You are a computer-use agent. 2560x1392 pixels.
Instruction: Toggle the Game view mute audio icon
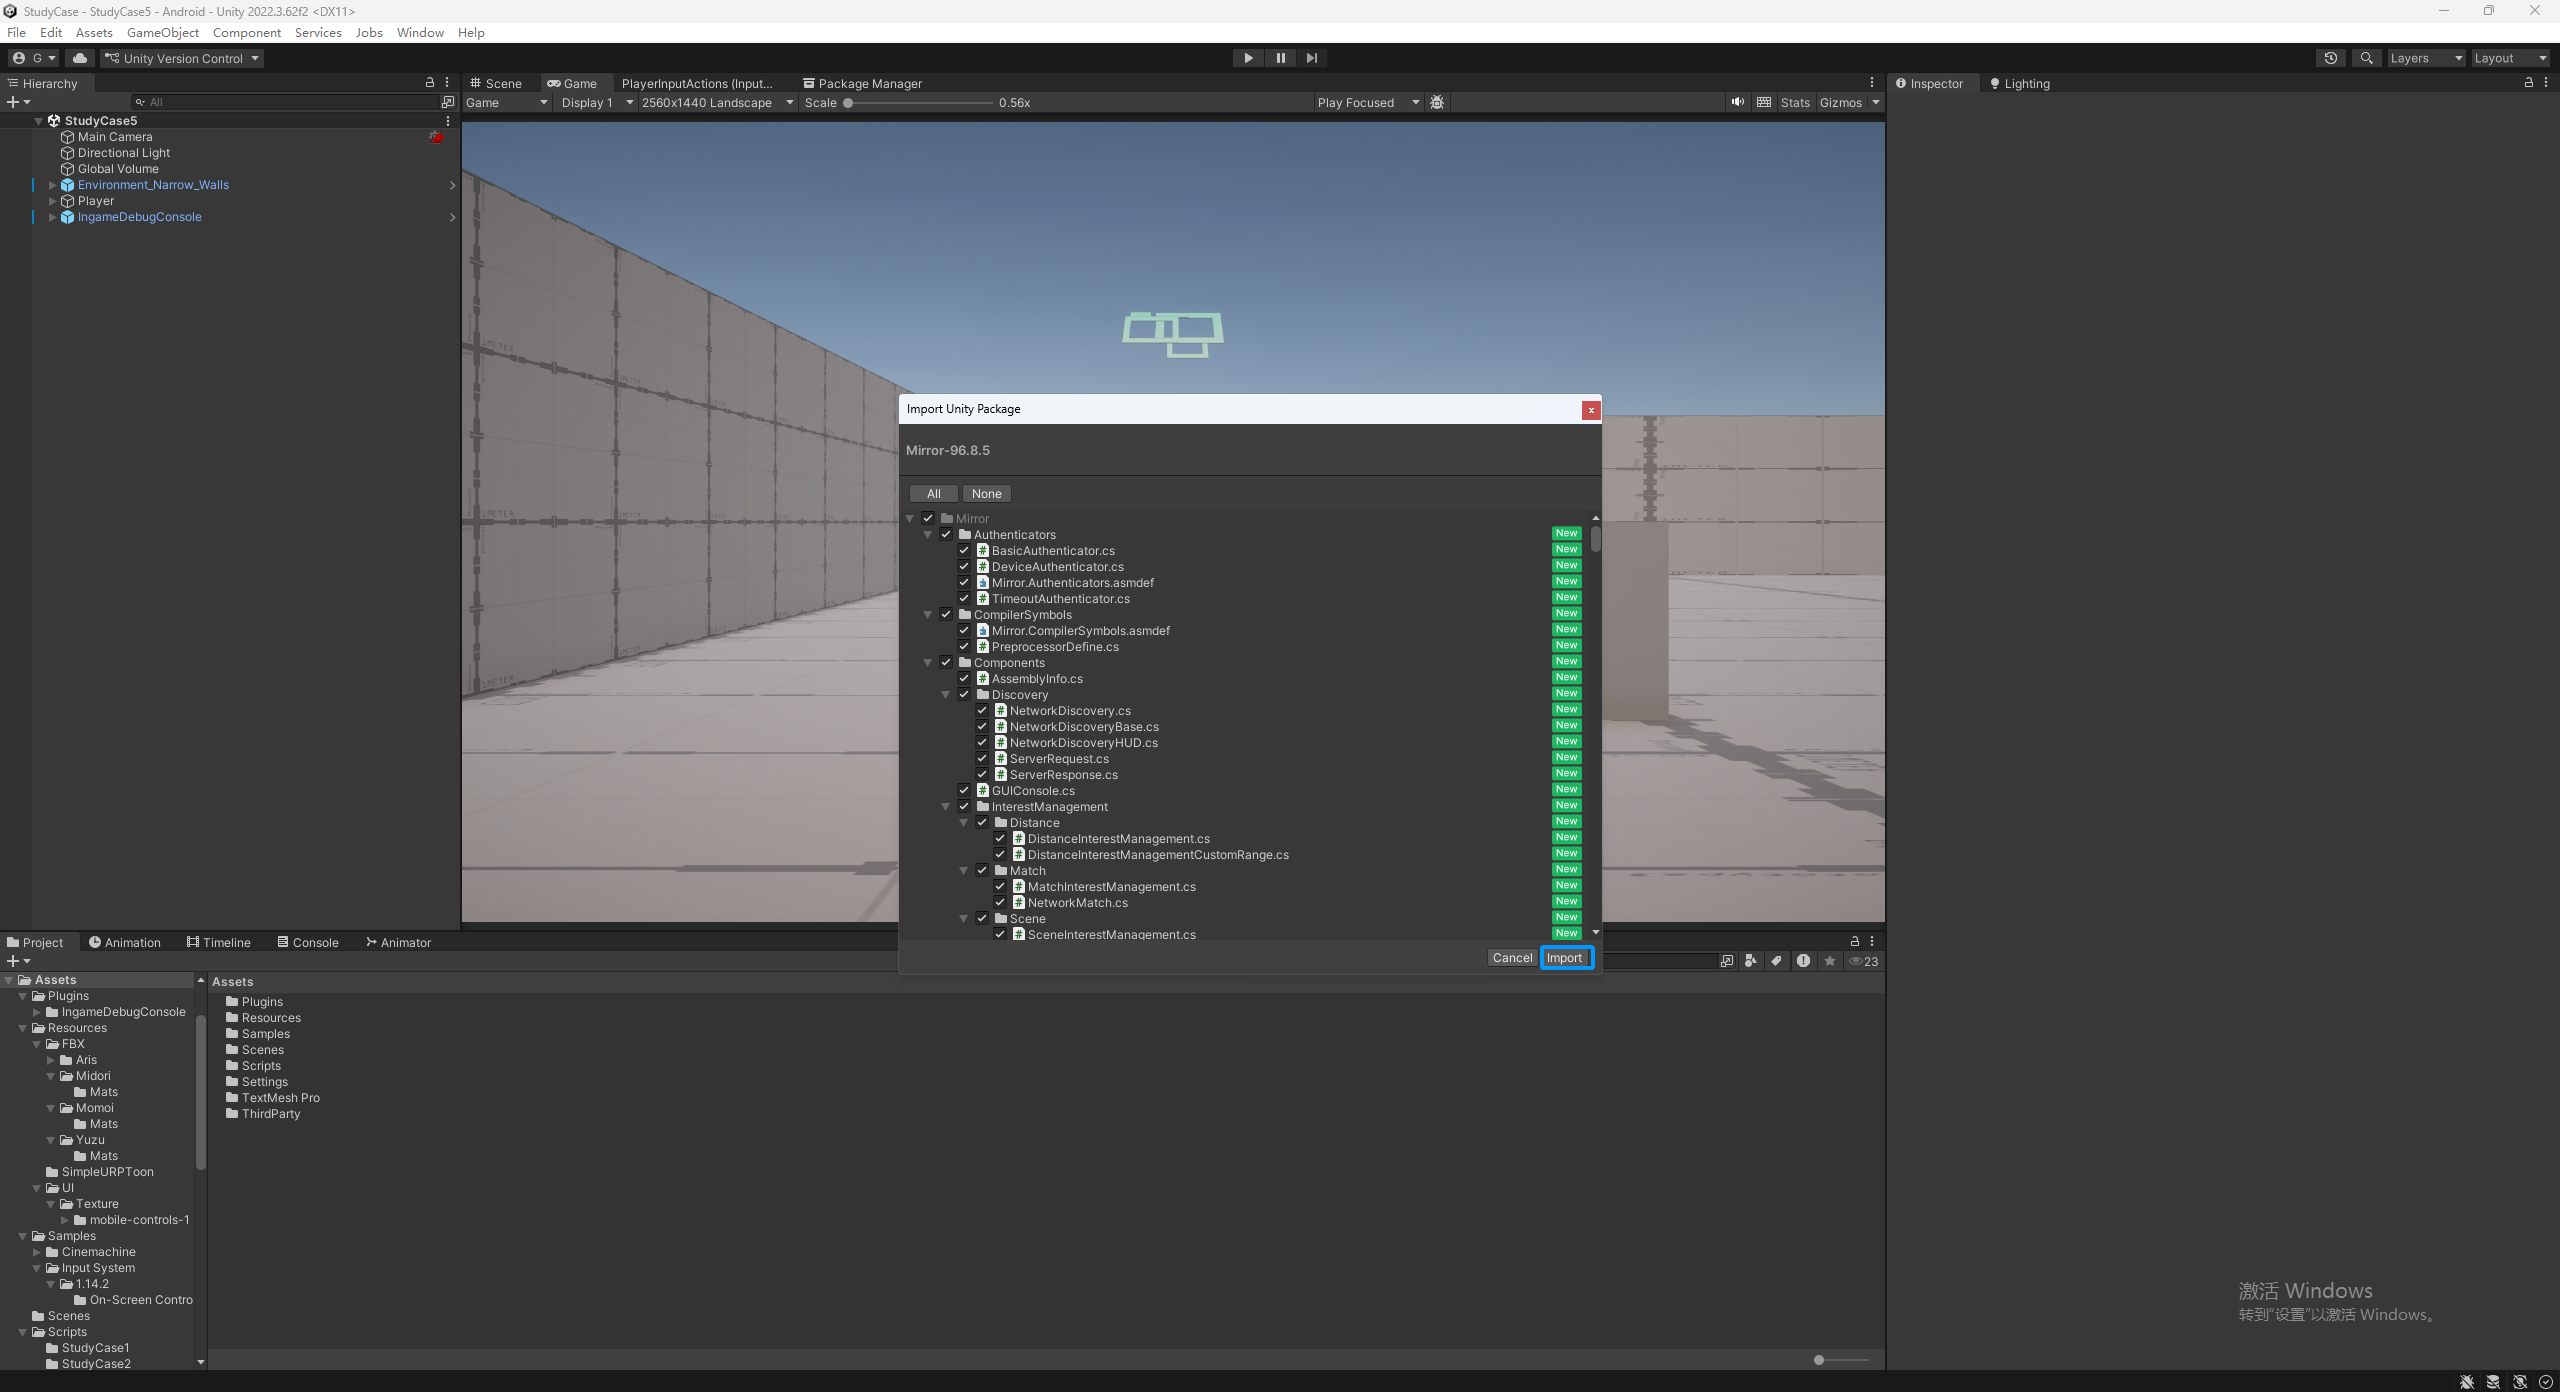pos(1738,102)
